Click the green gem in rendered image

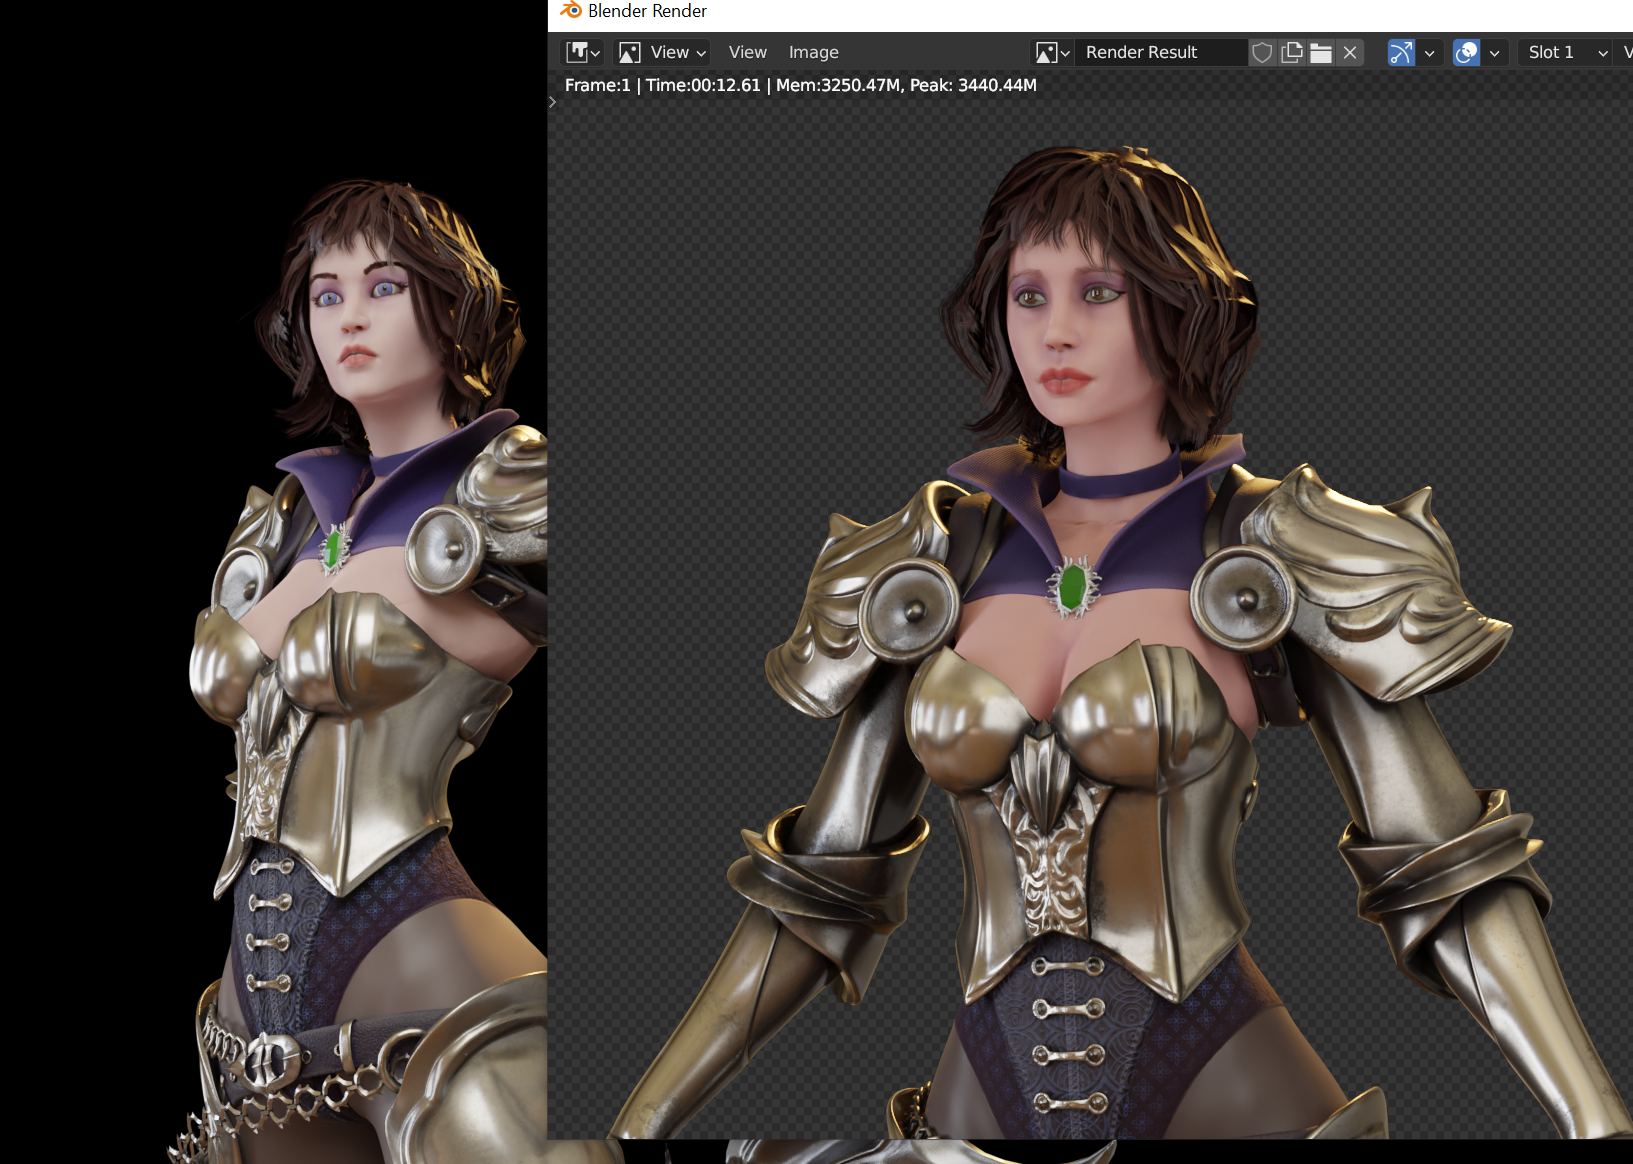coord(1072,587)
